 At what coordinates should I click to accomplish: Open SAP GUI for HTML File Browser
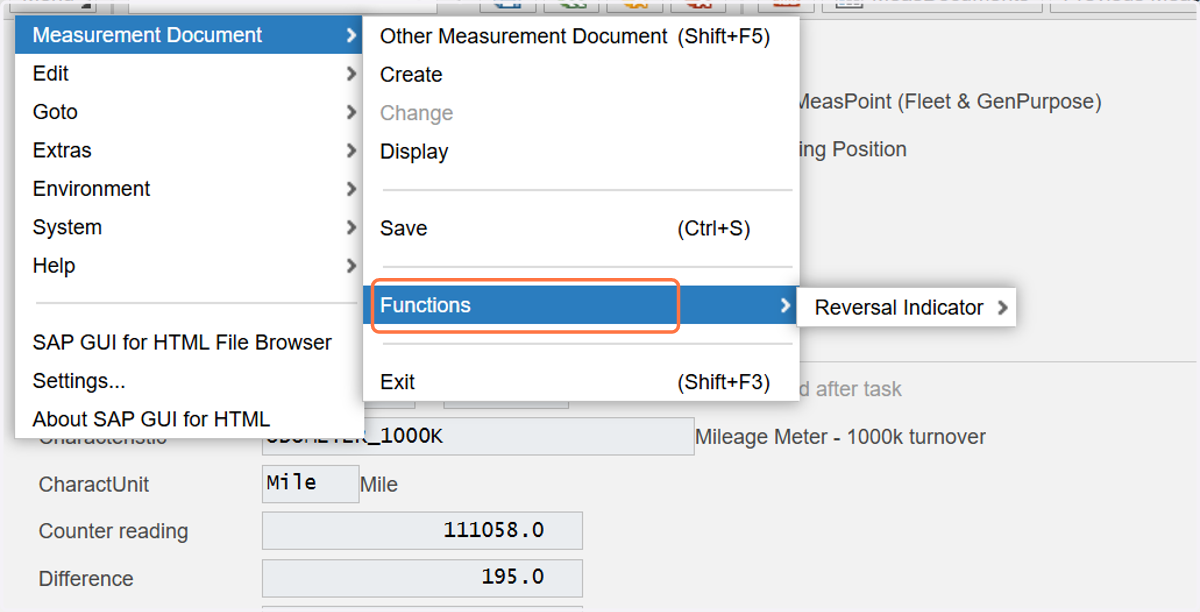(x=189, y=342)
